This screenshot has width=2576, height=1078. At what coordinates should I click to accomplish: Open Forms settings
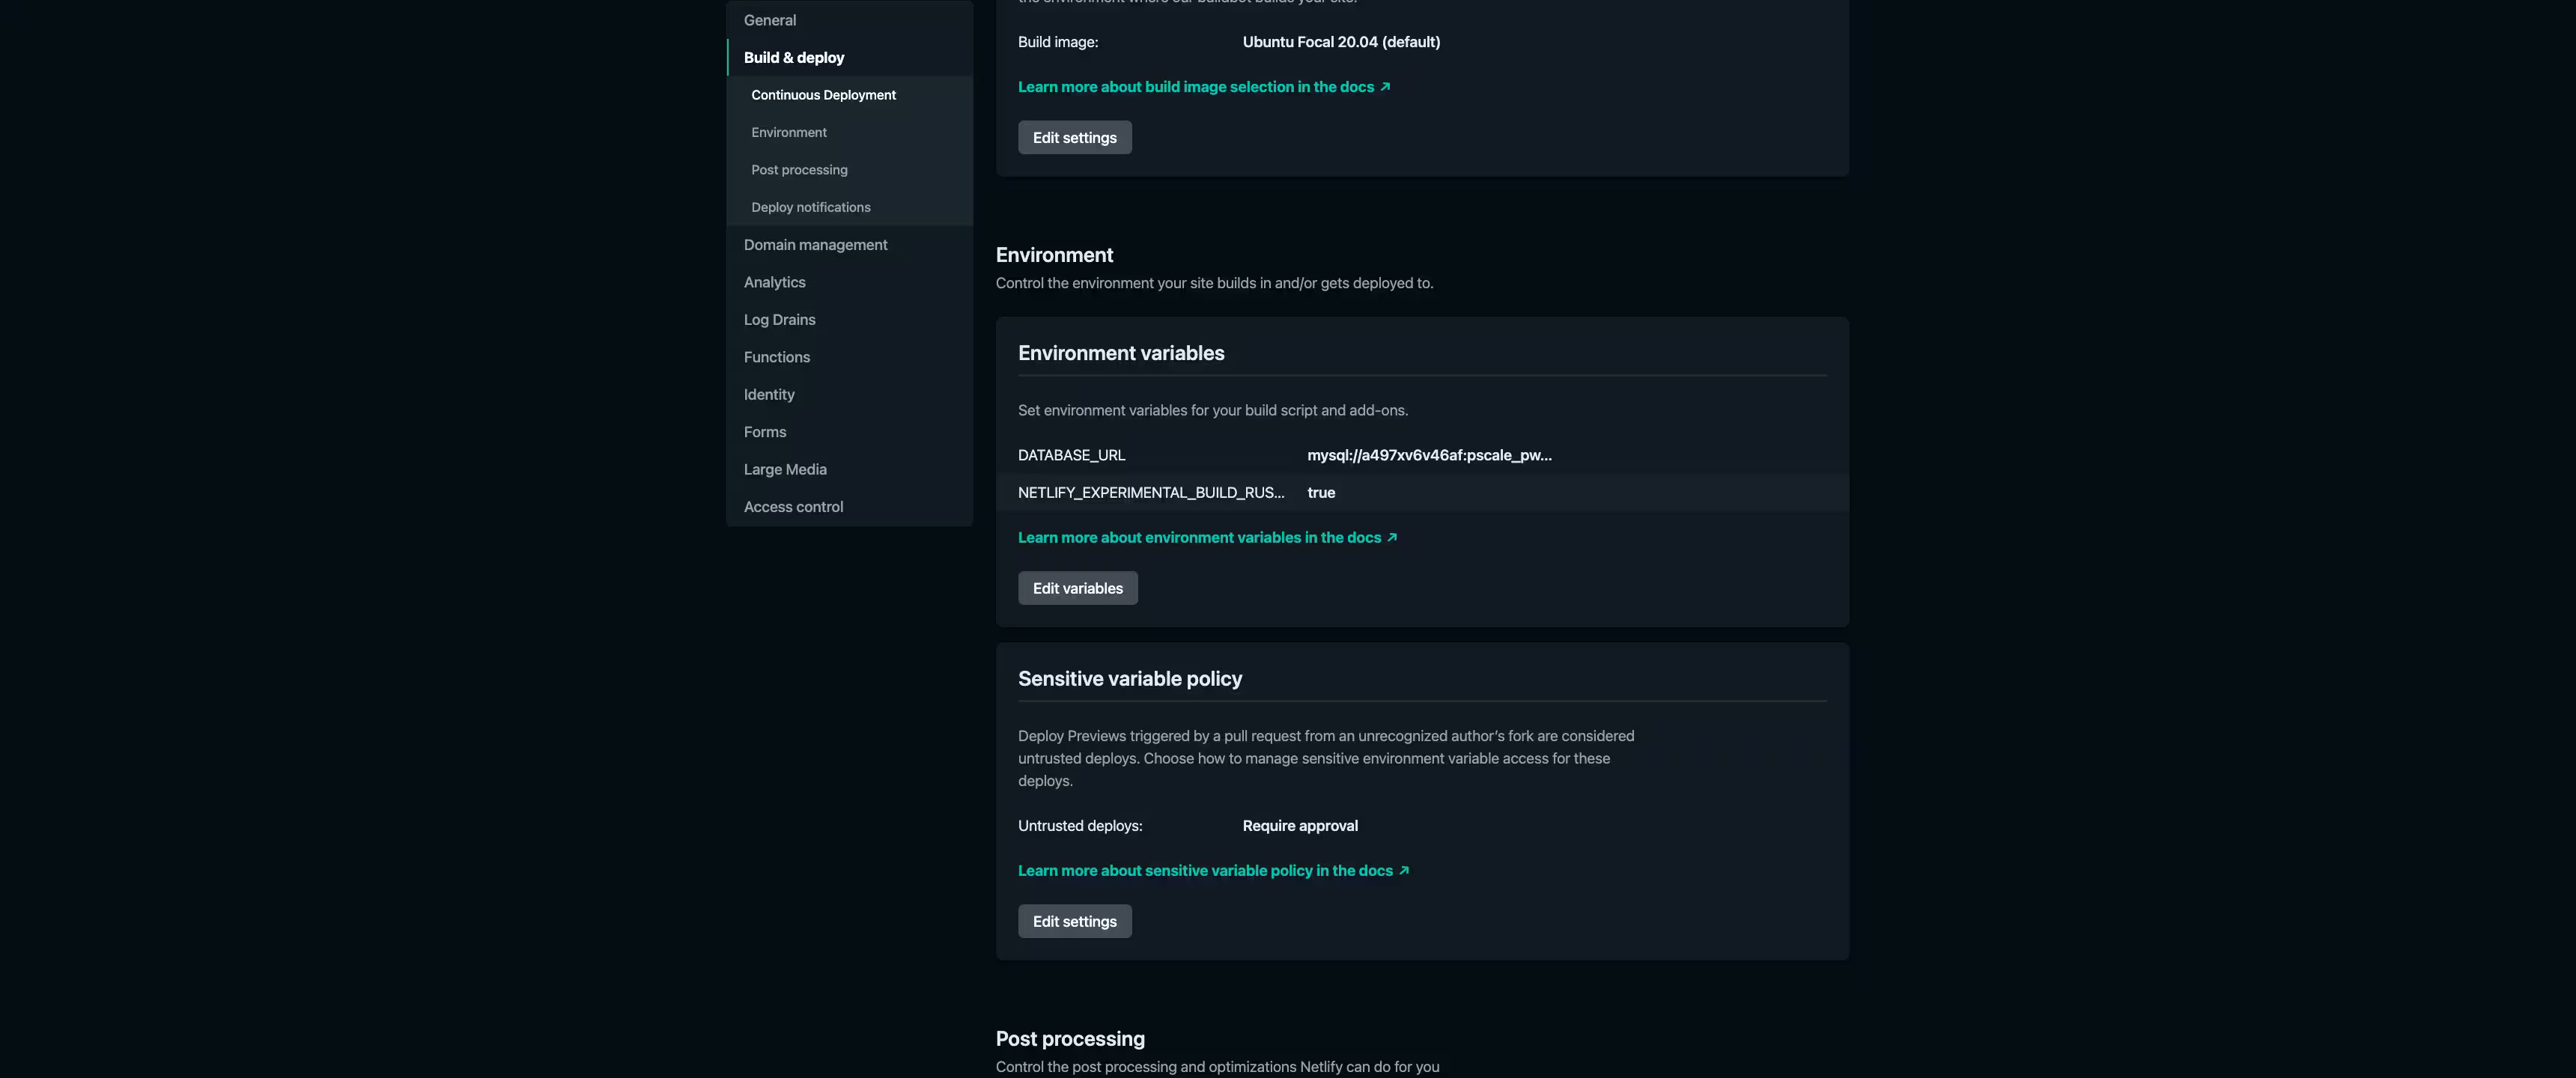[764, 432]
